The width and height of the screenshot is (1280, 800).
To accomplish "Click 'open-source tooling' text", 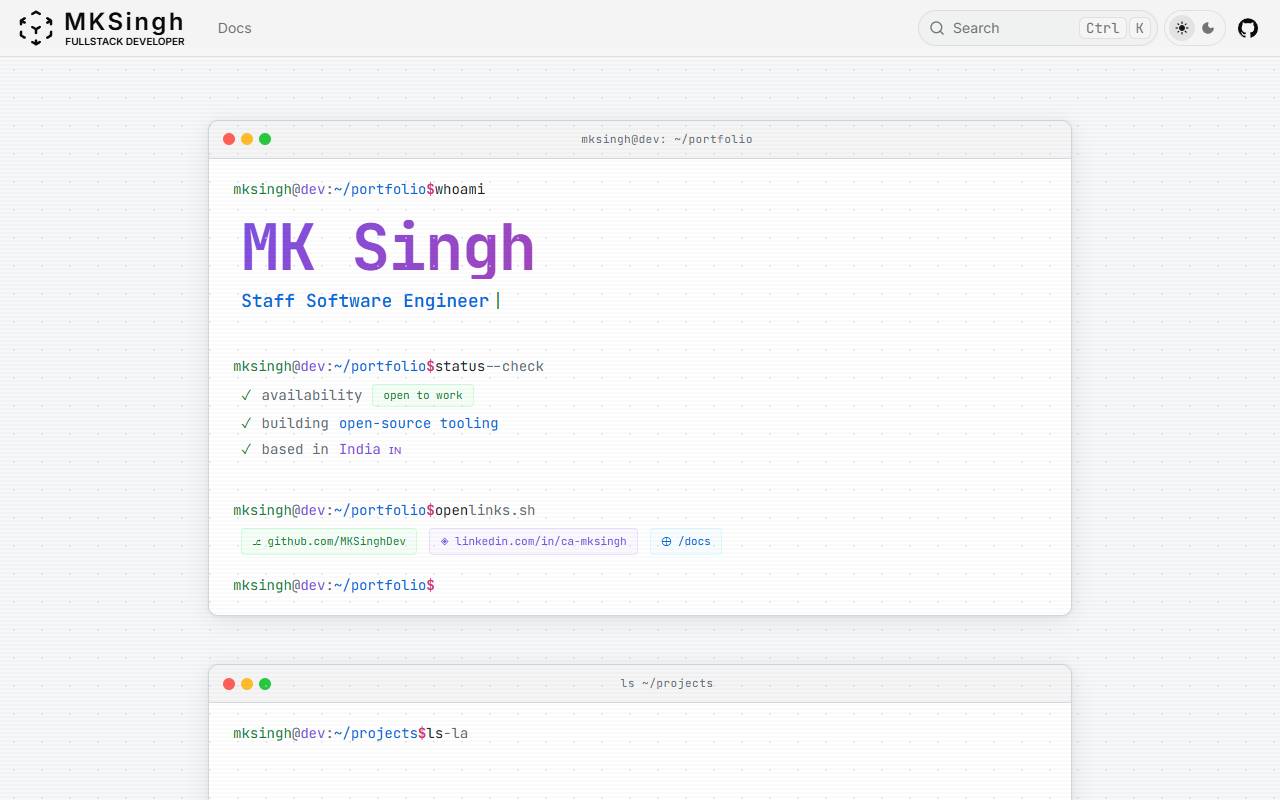I will click(418, 423).
